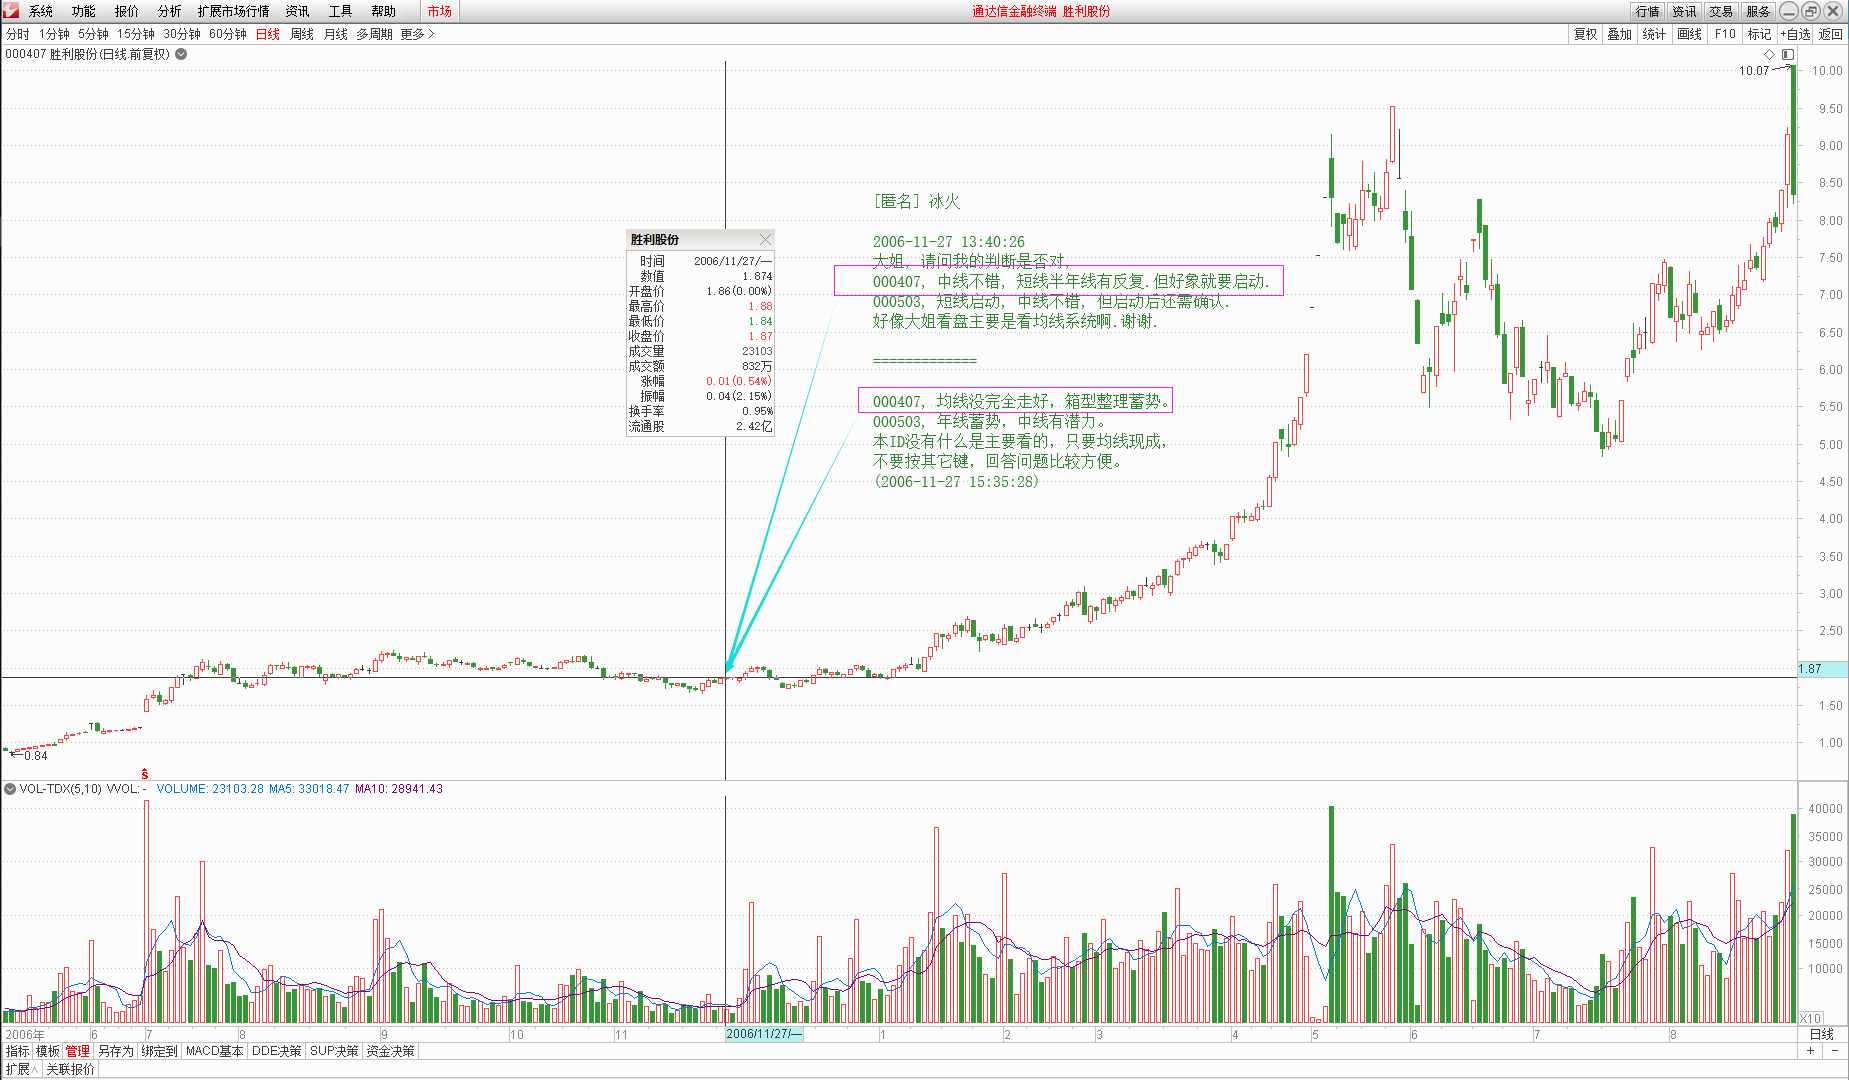Click the 画线 drawing tool button
This screenshot has height=1080, width=1849.
[1689, 34]
